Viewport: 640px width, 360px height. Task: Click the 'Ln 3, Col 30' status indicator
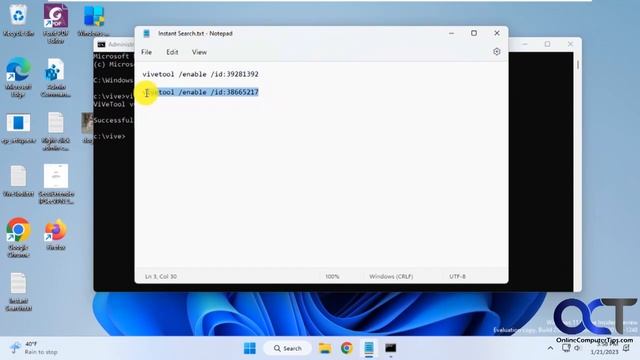[x=161, y=276]
